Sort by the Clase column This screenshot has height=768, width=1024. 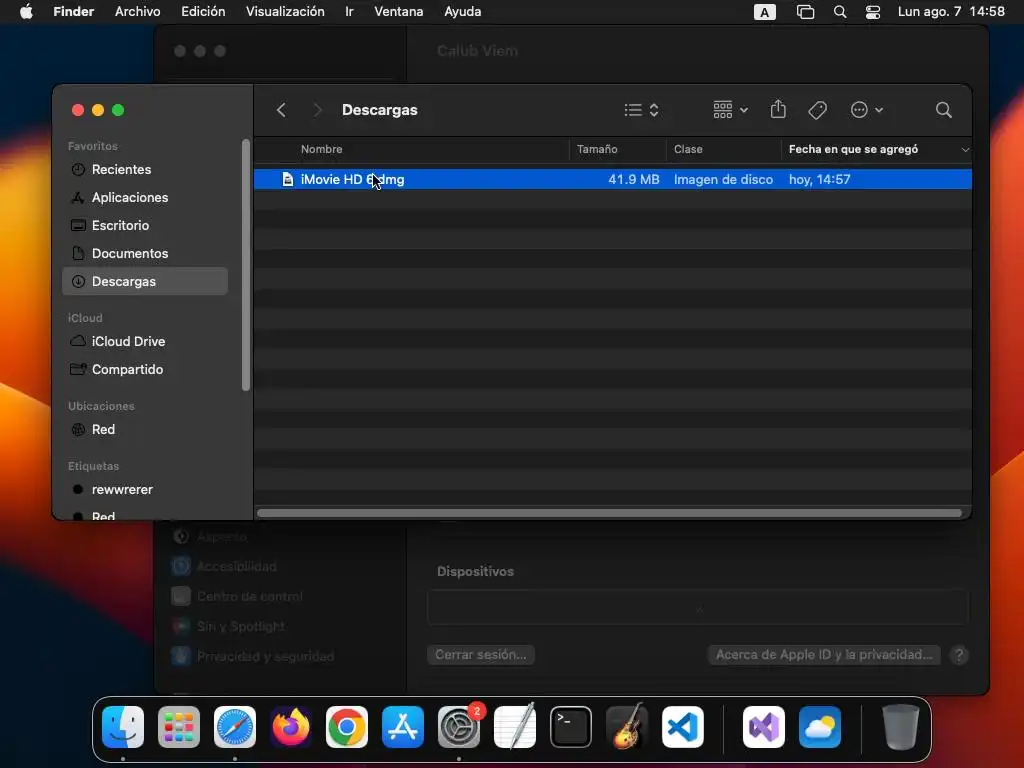tap(688, 150)
